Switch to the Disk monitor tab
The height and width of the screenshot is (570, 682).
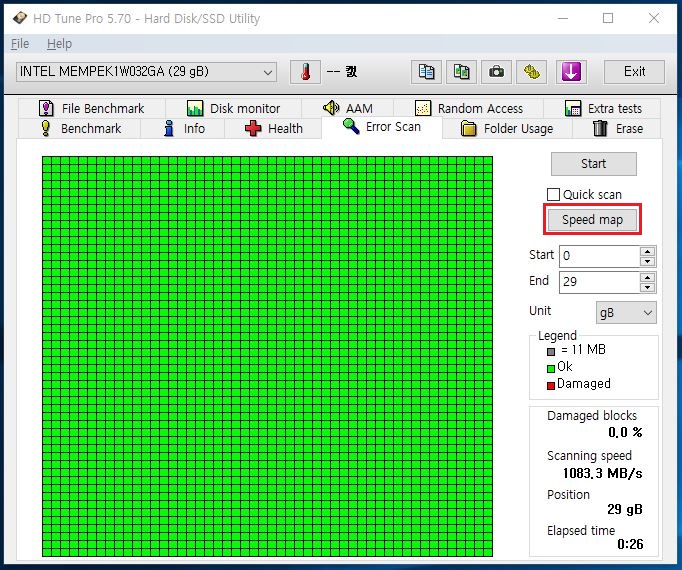pos(234,108)
